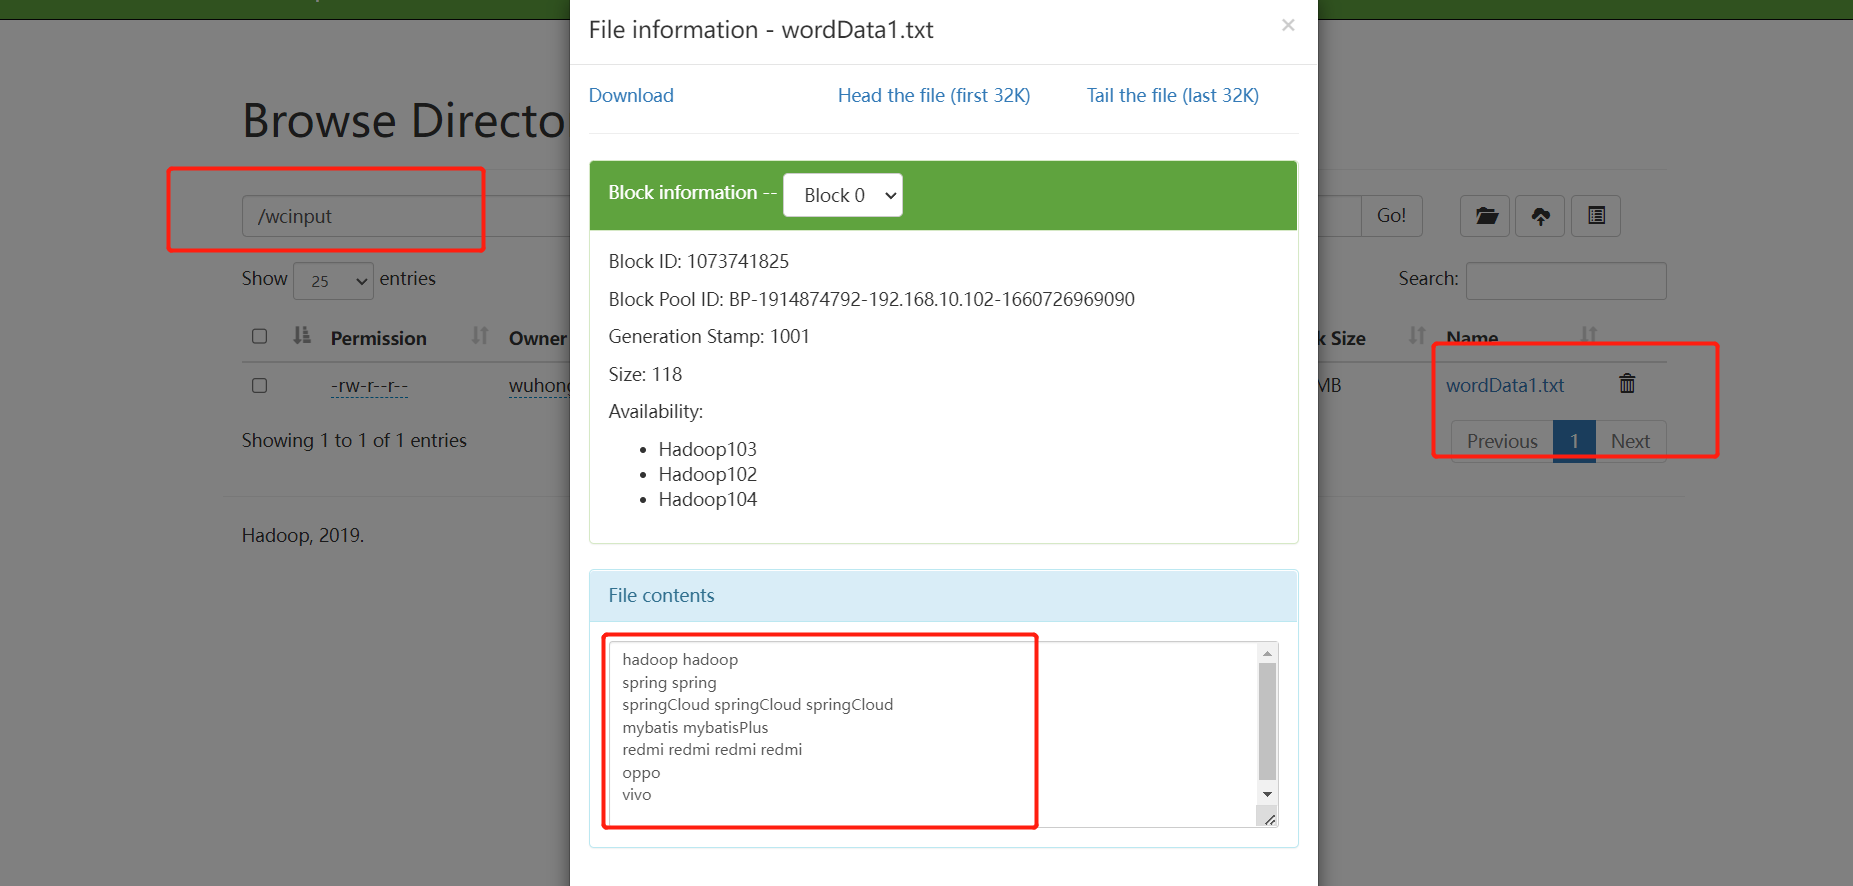Image resolution: width=1853 pixels, height=886 pixels.
Task: Click the Go! button
Action: [x=1391, y=216]
